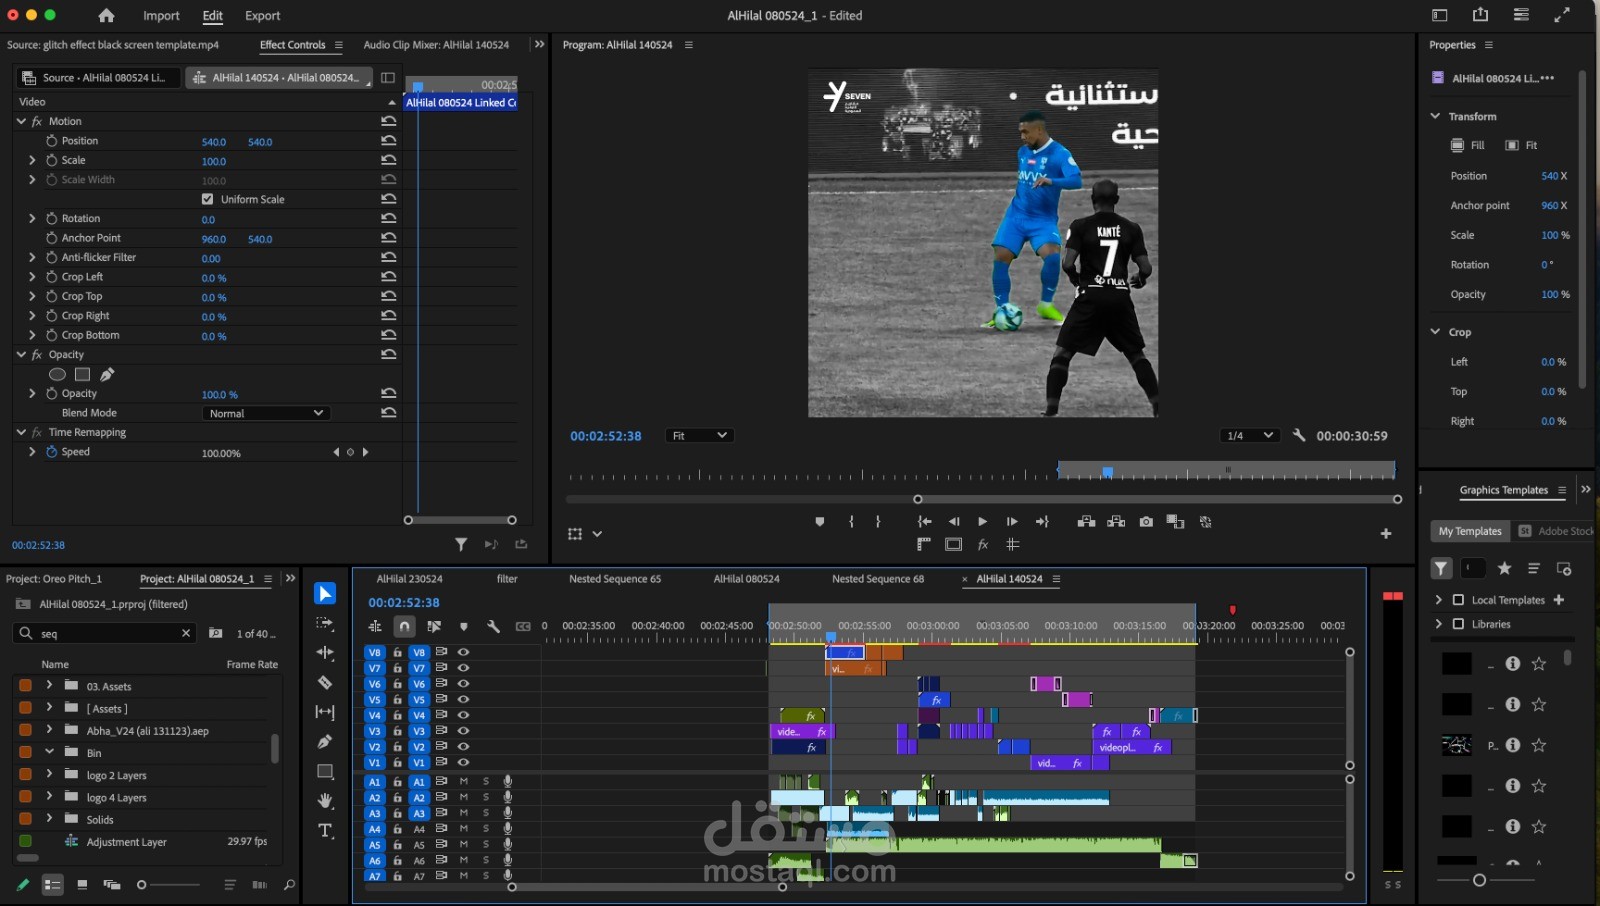Switch to Audio Clip Mixer tab
1600x906 pixels.
tap(436, 45)
